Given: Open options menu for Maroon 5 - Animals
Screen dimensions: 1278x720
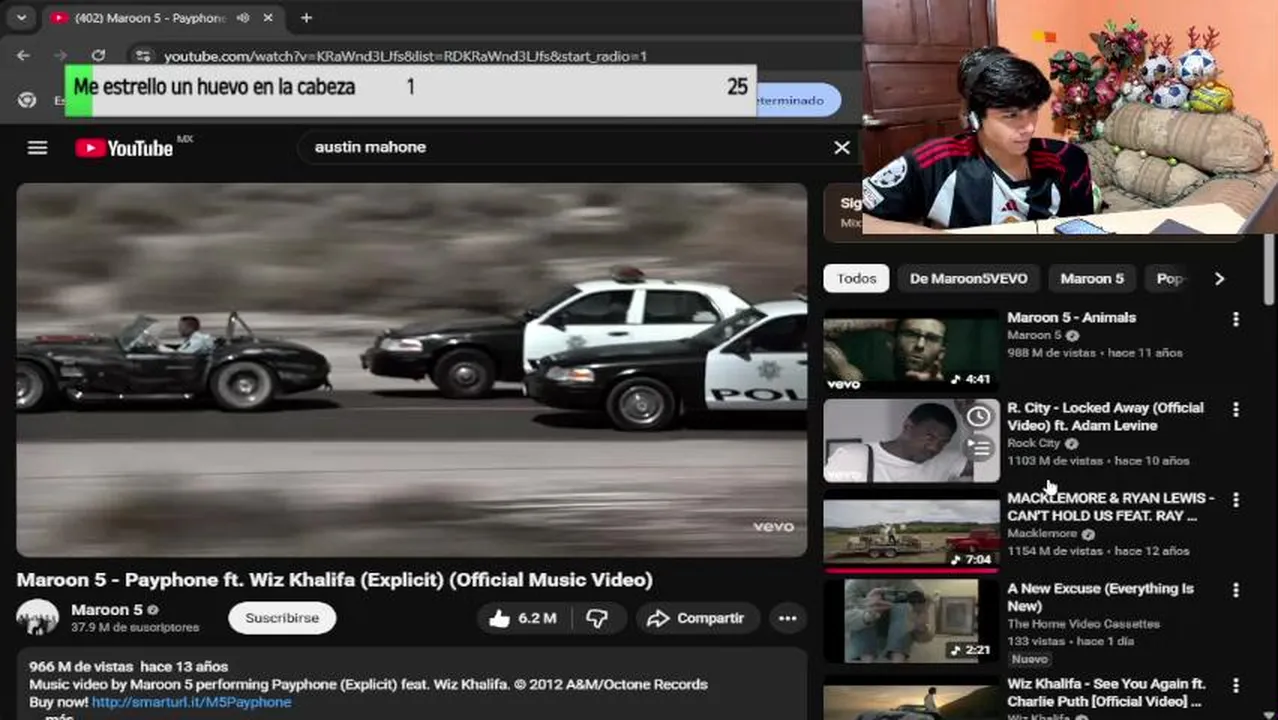Looking at the screenshot, I should click(1236, 319).
